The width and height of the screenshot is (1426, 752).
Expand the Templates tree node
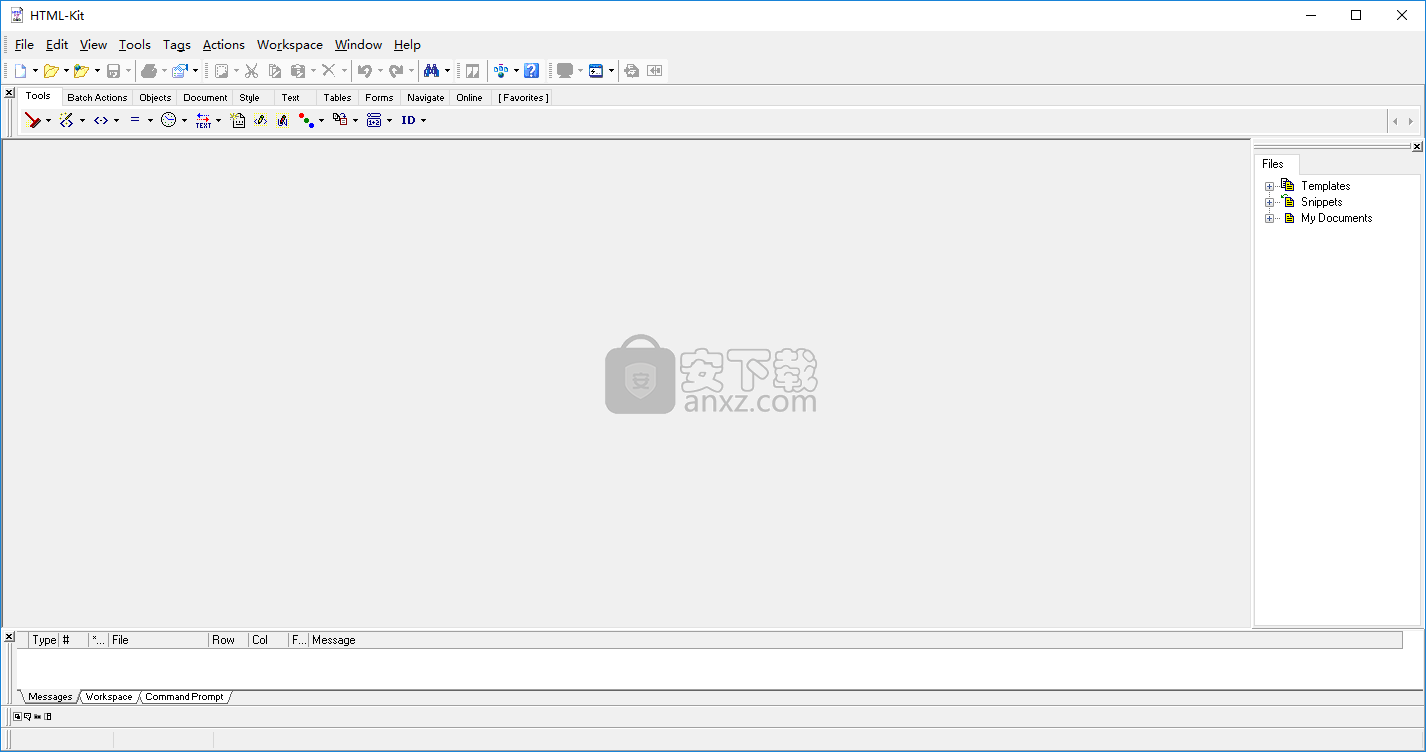1270,186
